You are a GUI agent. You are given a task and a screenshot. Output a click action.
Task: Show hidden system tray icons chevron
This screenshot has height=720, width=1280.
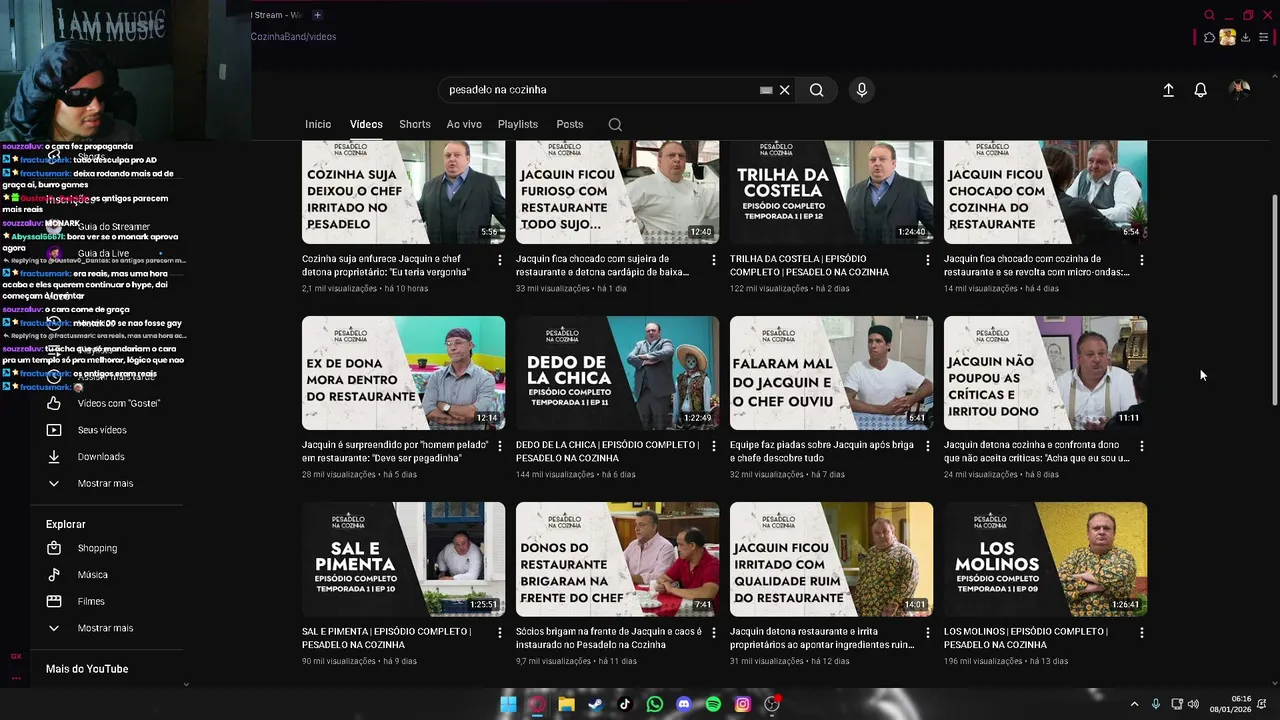(x=1134, y=704)
